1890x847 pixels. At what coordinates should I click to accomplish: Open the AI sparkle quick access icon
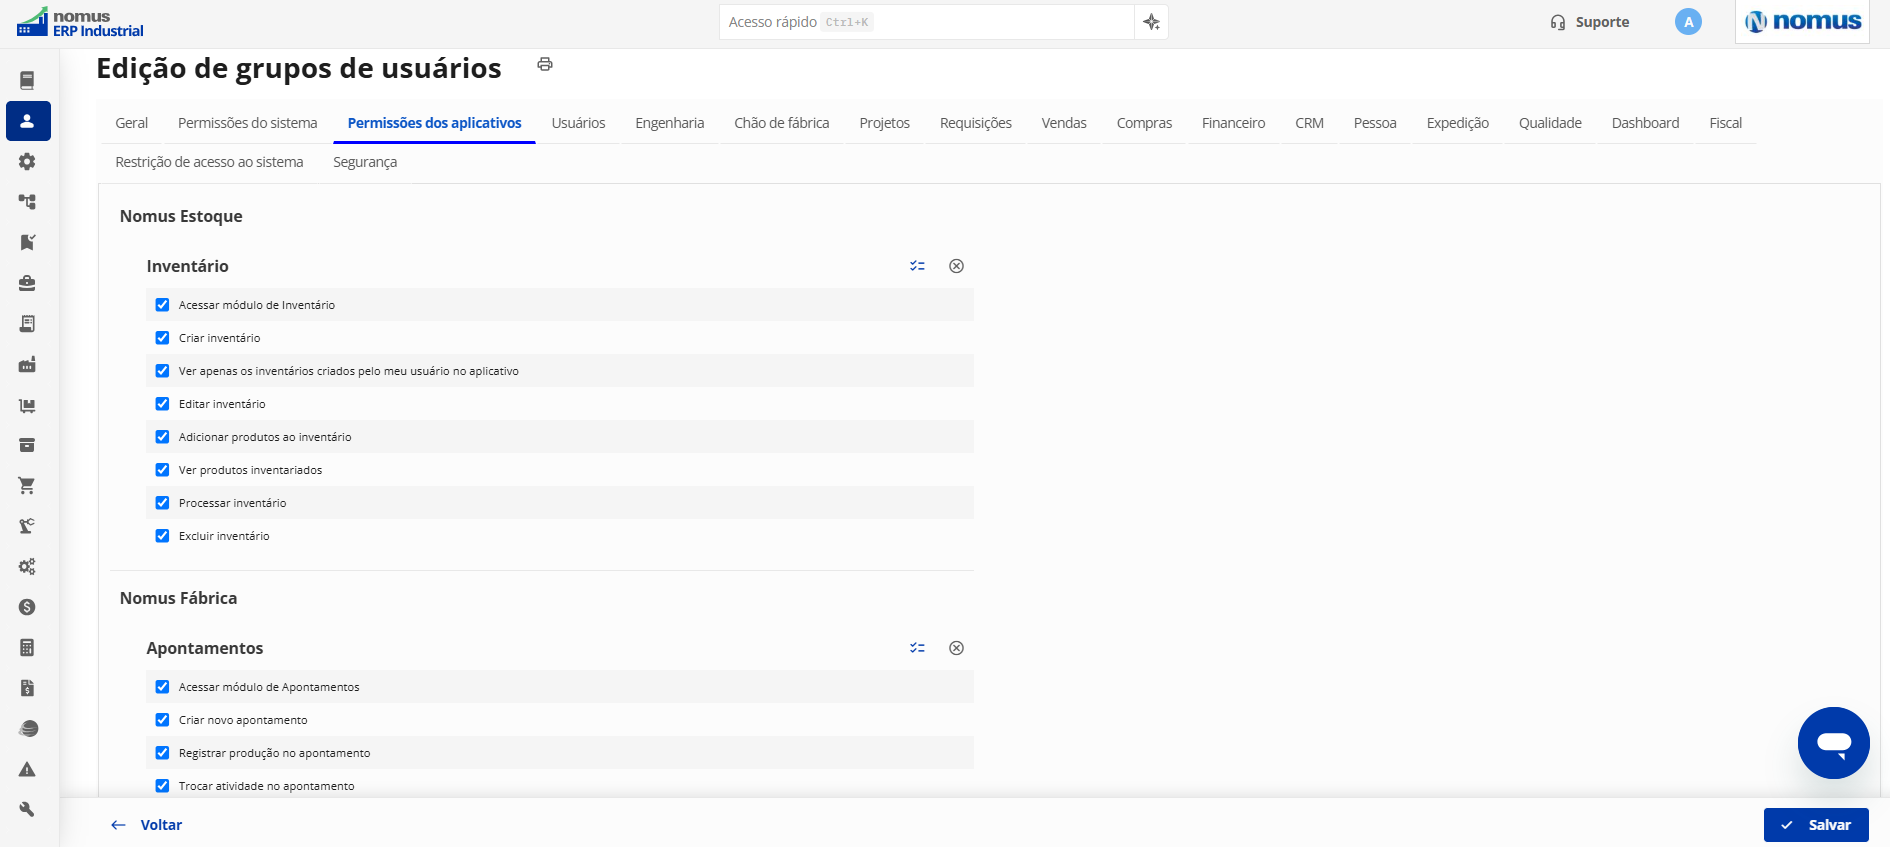[x=1151, y=22]
